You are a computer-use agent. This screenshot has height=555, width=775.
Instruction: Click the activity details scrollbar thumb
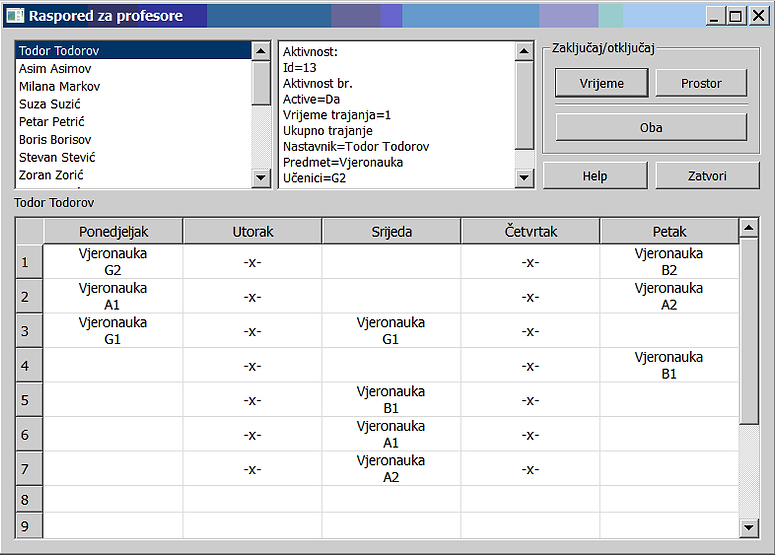pos(524,105)
